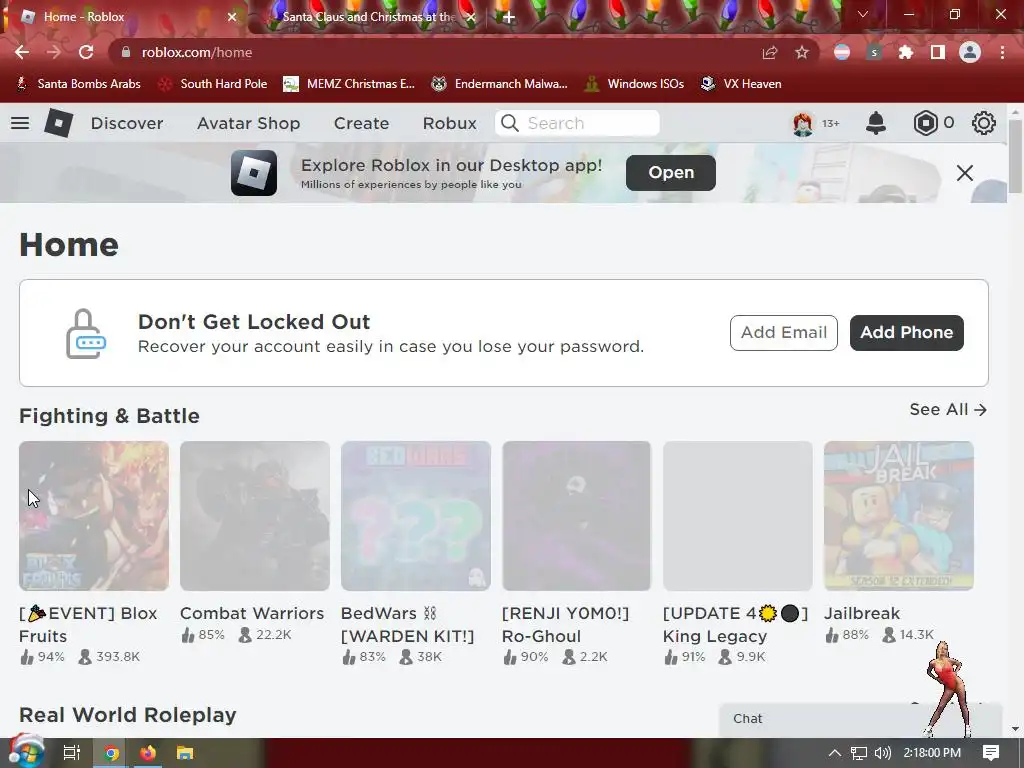Open the VX Heaven bookmark

coord(741,84)
